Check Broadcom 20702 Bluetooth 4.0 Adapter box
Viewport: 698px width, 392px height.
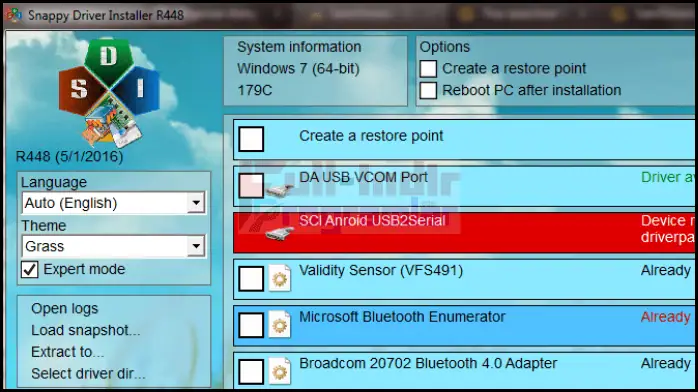[251, 372]
